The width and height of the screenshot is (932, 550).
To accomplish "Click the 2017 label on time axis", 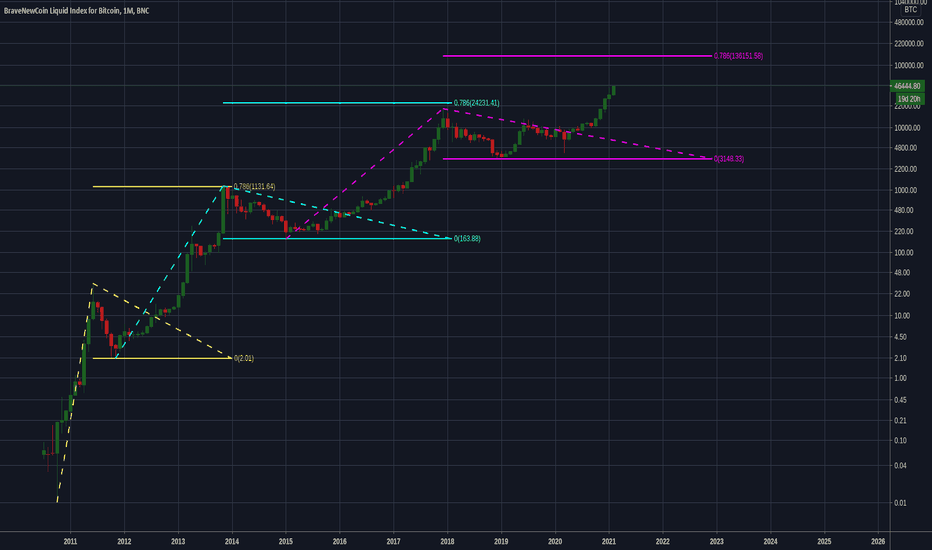I will 393,541.
